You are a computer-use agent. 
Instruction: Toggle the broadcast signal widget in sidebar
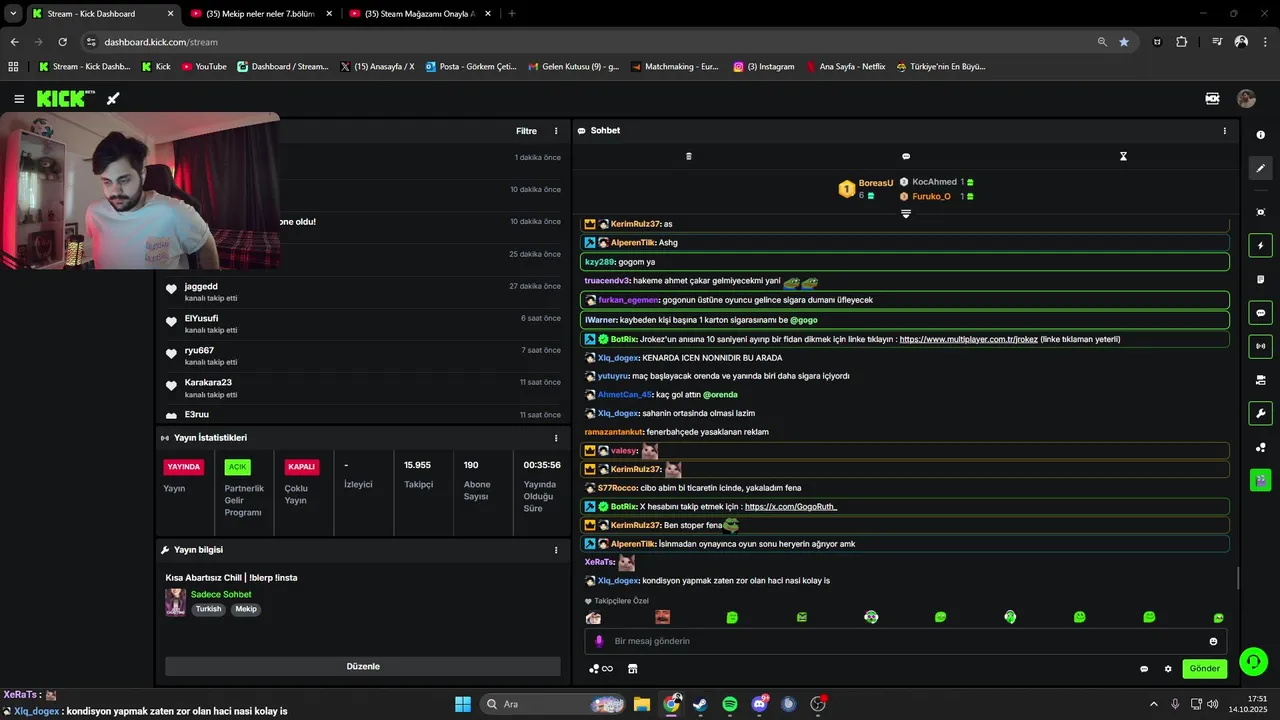1260,346
